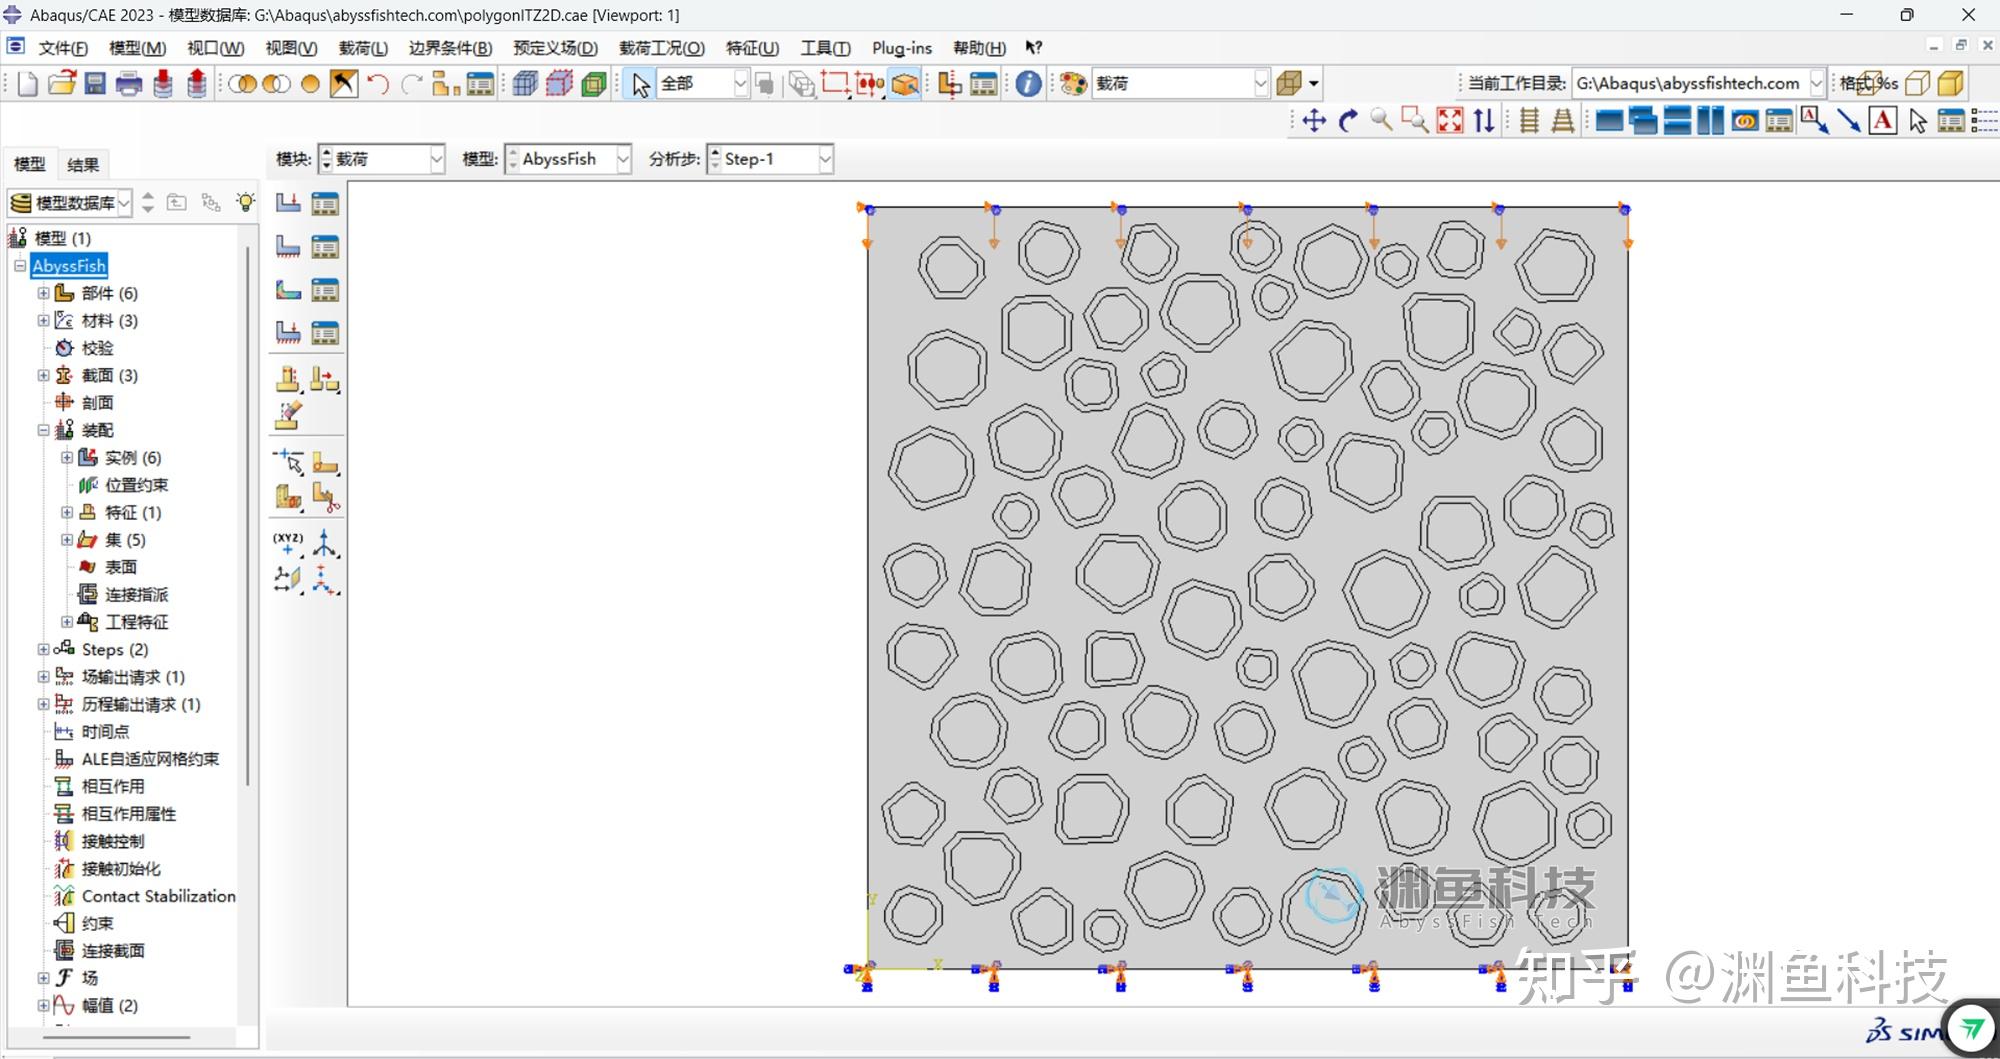
Task: Open the Boundary Condition Manager icon
Action: [325, 247]
